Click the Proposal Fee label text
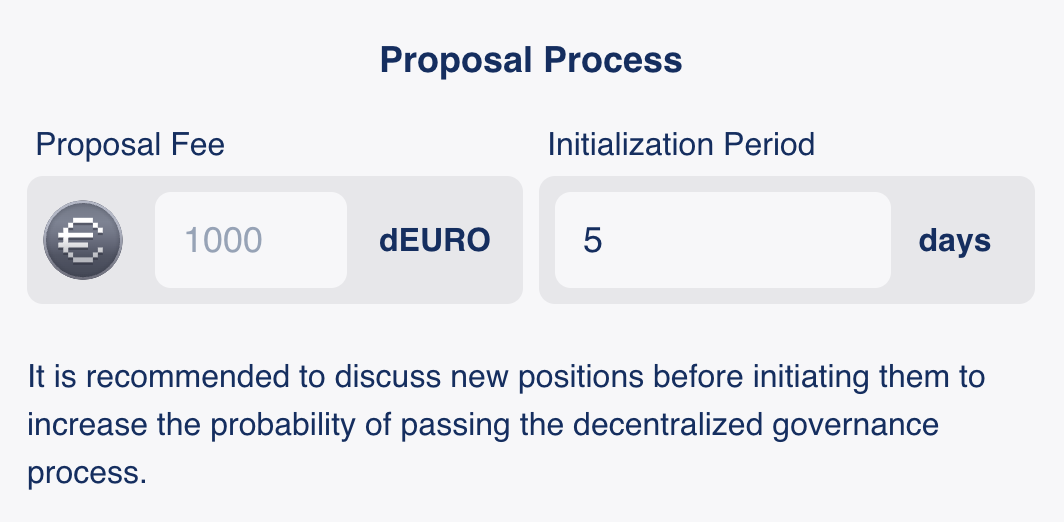 click(130, 144)
